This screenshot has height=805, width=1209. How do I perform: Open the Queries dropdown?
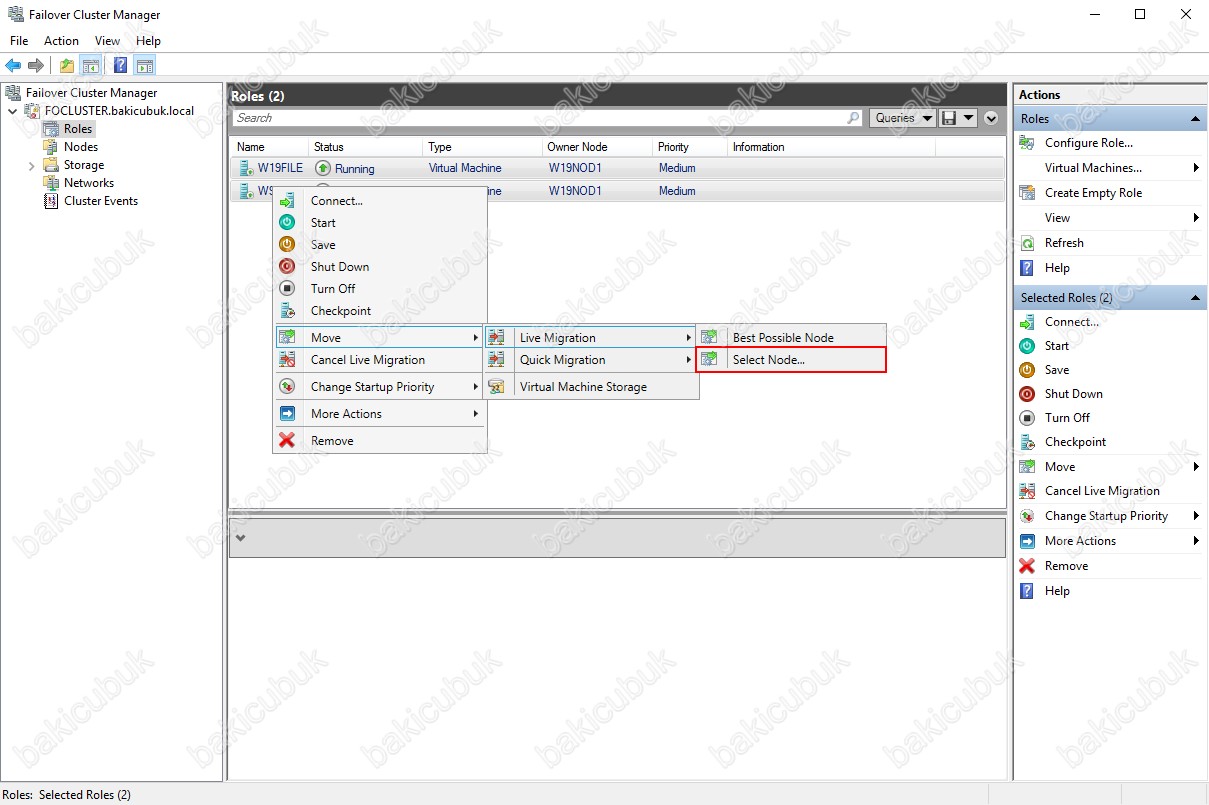(x=902, y=118)
